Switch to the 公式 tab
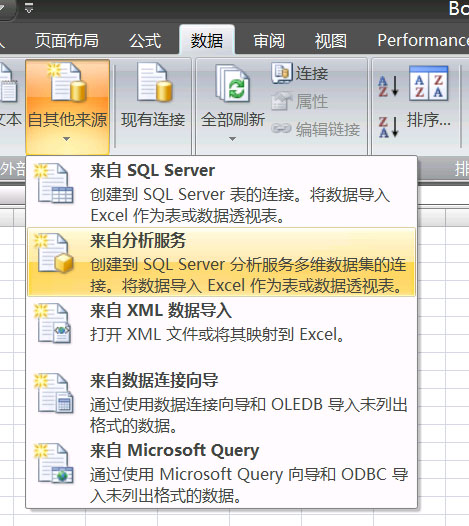 point(145,41)
